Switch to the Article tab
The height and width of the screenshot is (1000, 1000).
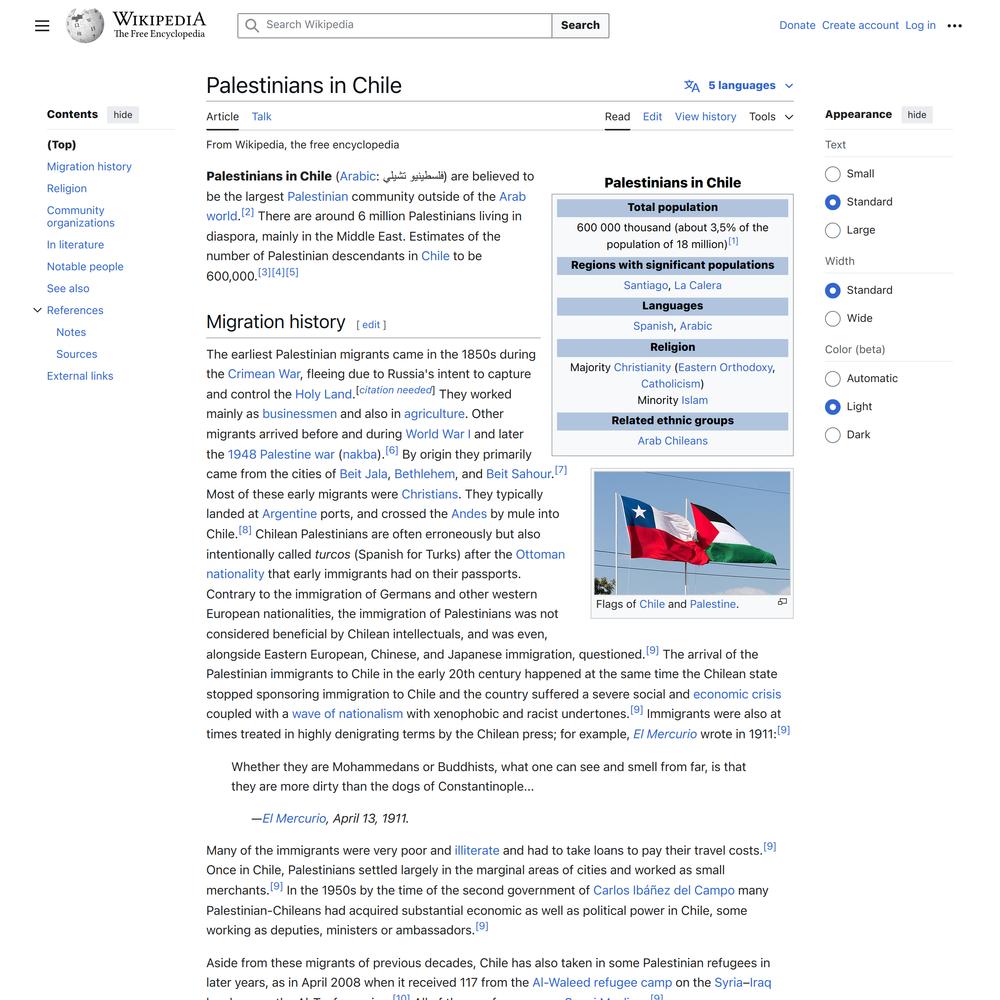coord(222,117)
